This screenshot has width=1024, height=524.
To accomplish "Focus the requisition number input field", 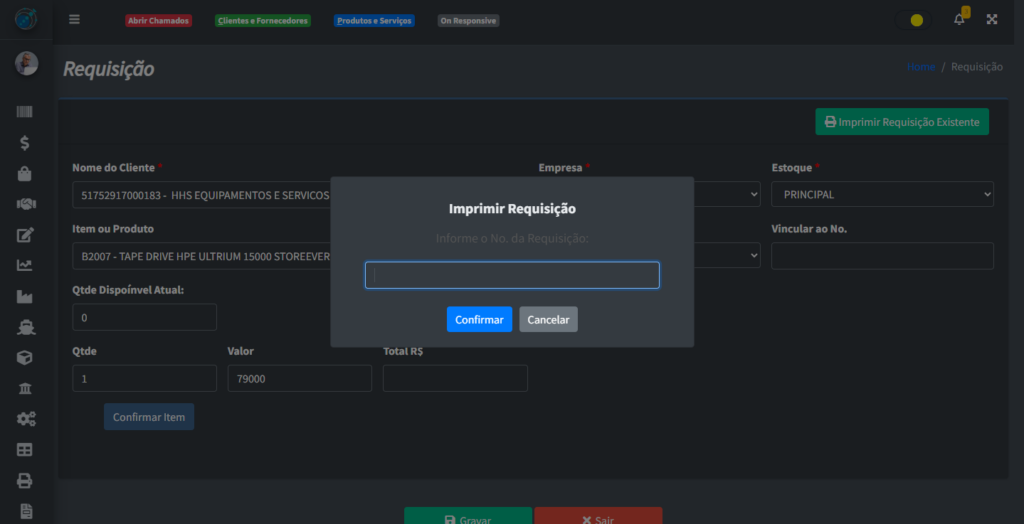I will (512, 275).
